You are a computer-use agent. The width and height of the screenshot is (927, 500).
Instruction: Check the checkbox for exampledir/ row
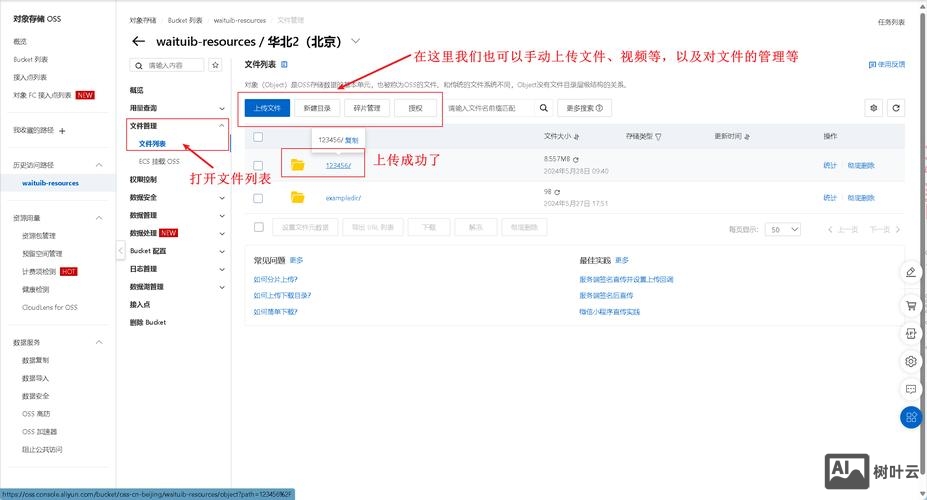(x=258, y=198)
